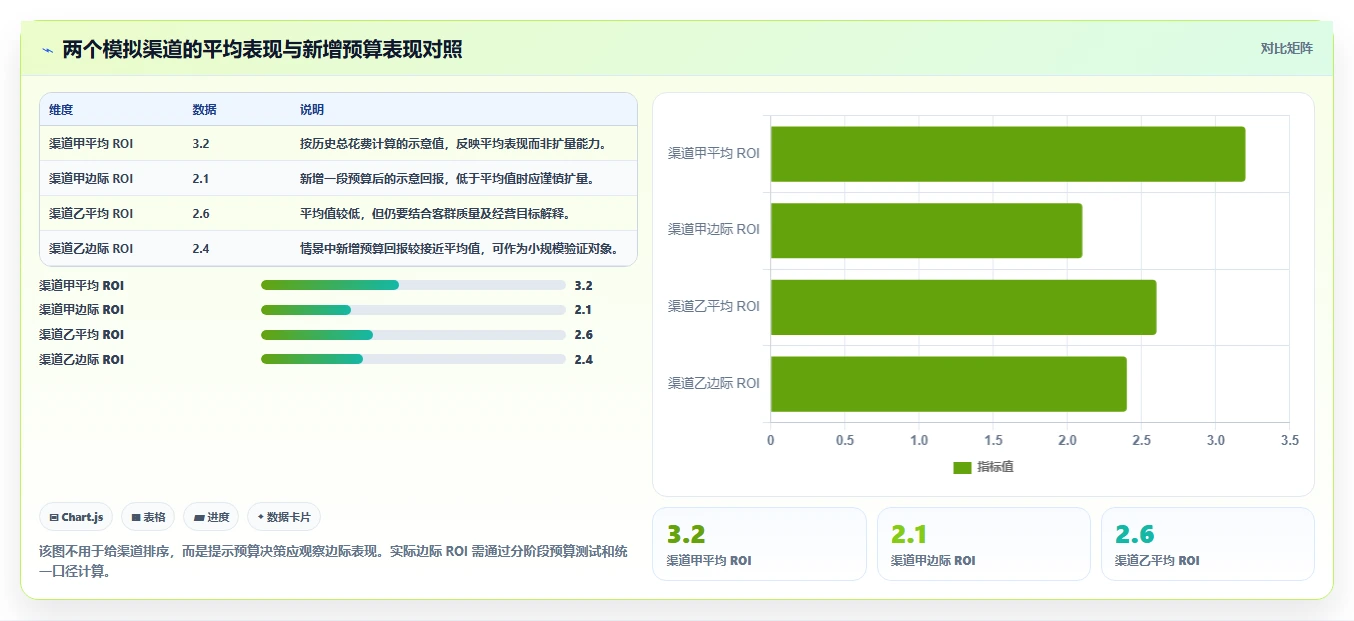The image size is (1354, 621).
Task: Click the 说明 column header
Action: (312, 110)
